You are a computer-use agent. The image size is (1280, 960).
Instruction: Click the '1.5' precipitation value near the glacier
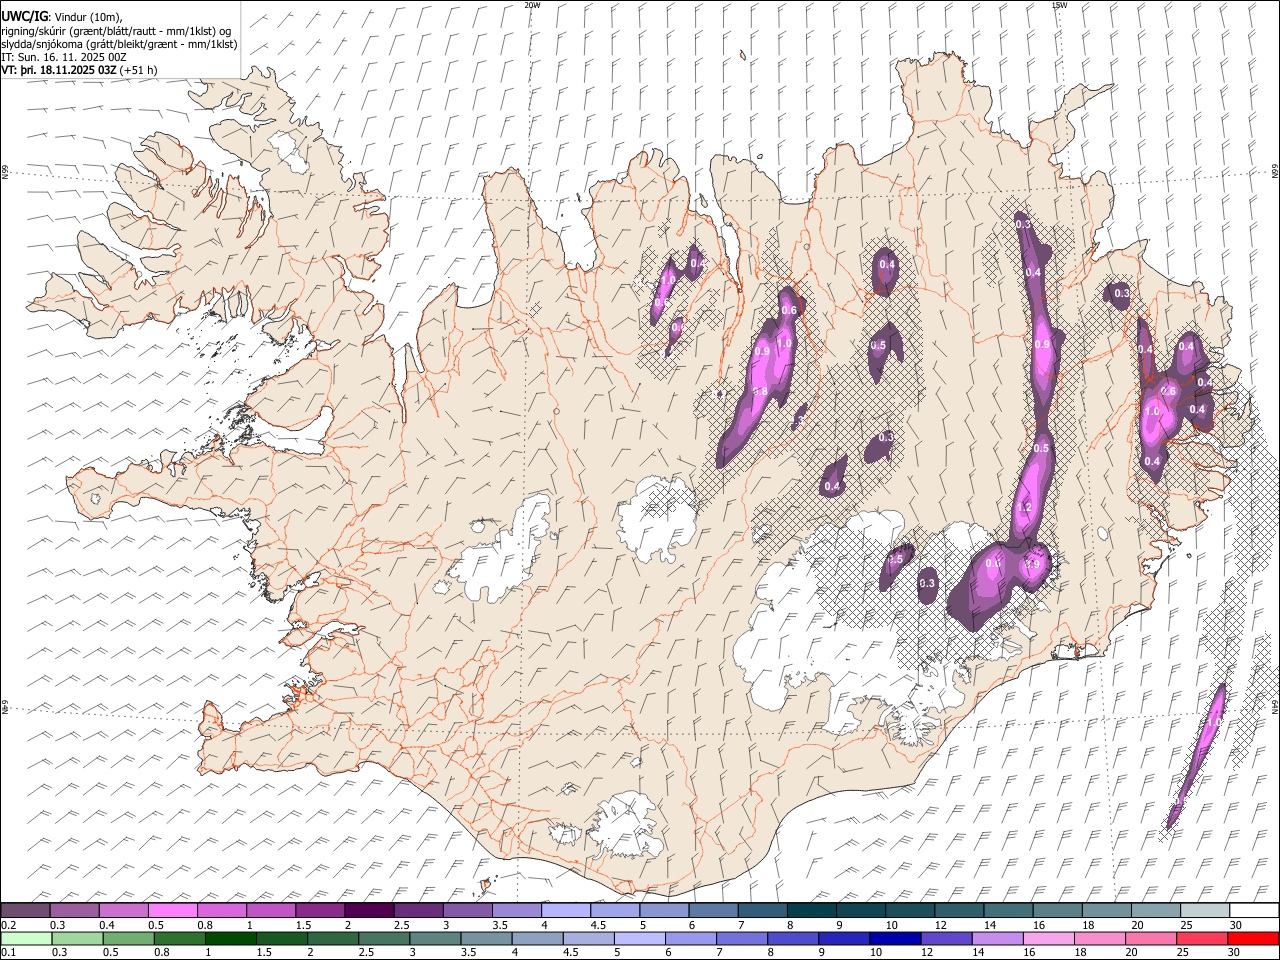pyautogui.click(x=896, y=559)
